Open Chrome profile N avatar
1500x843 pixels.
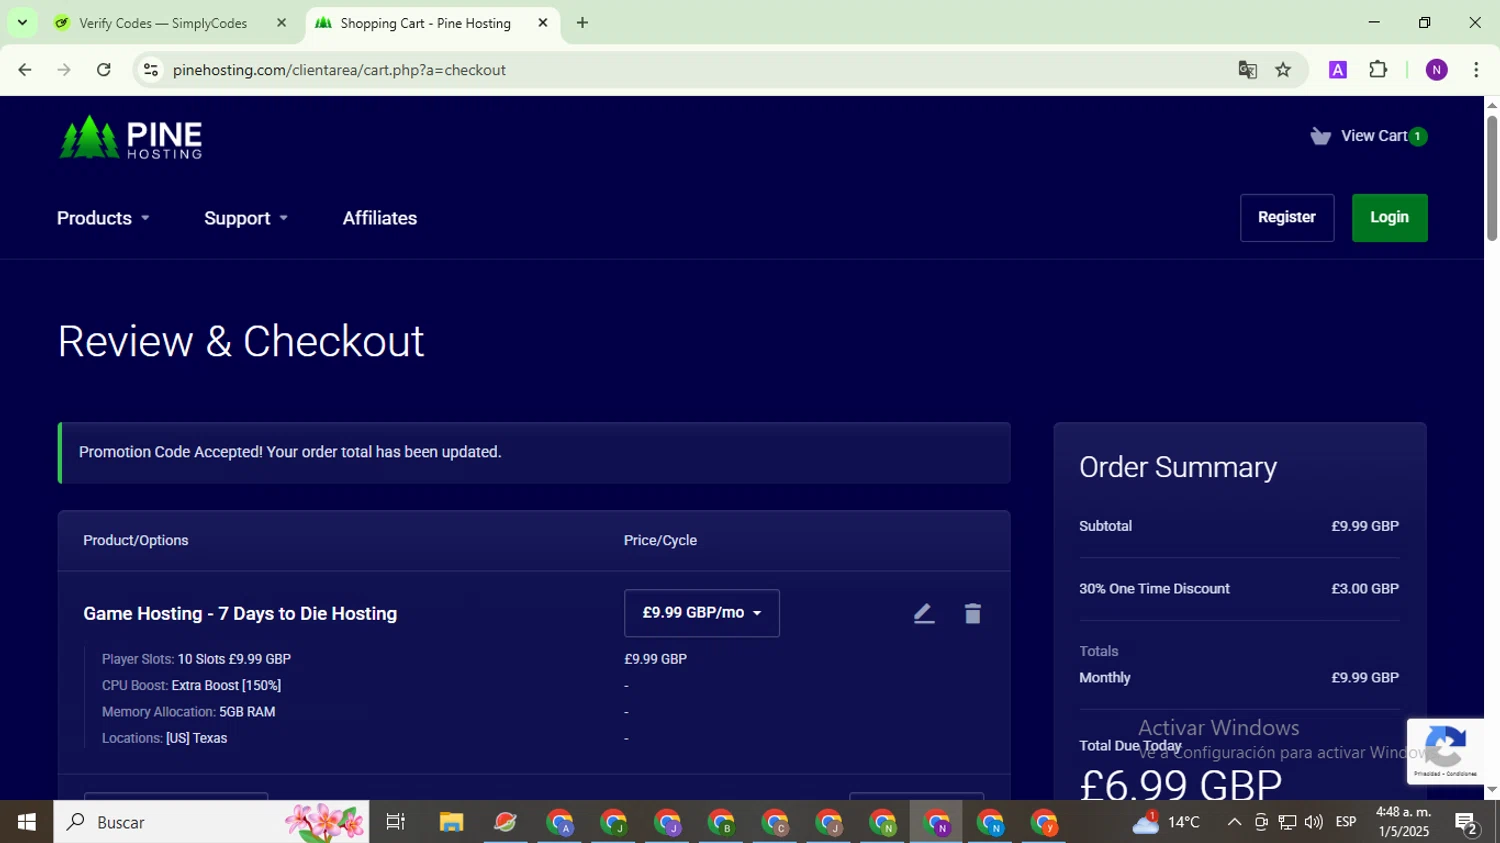click(1436, 70)
